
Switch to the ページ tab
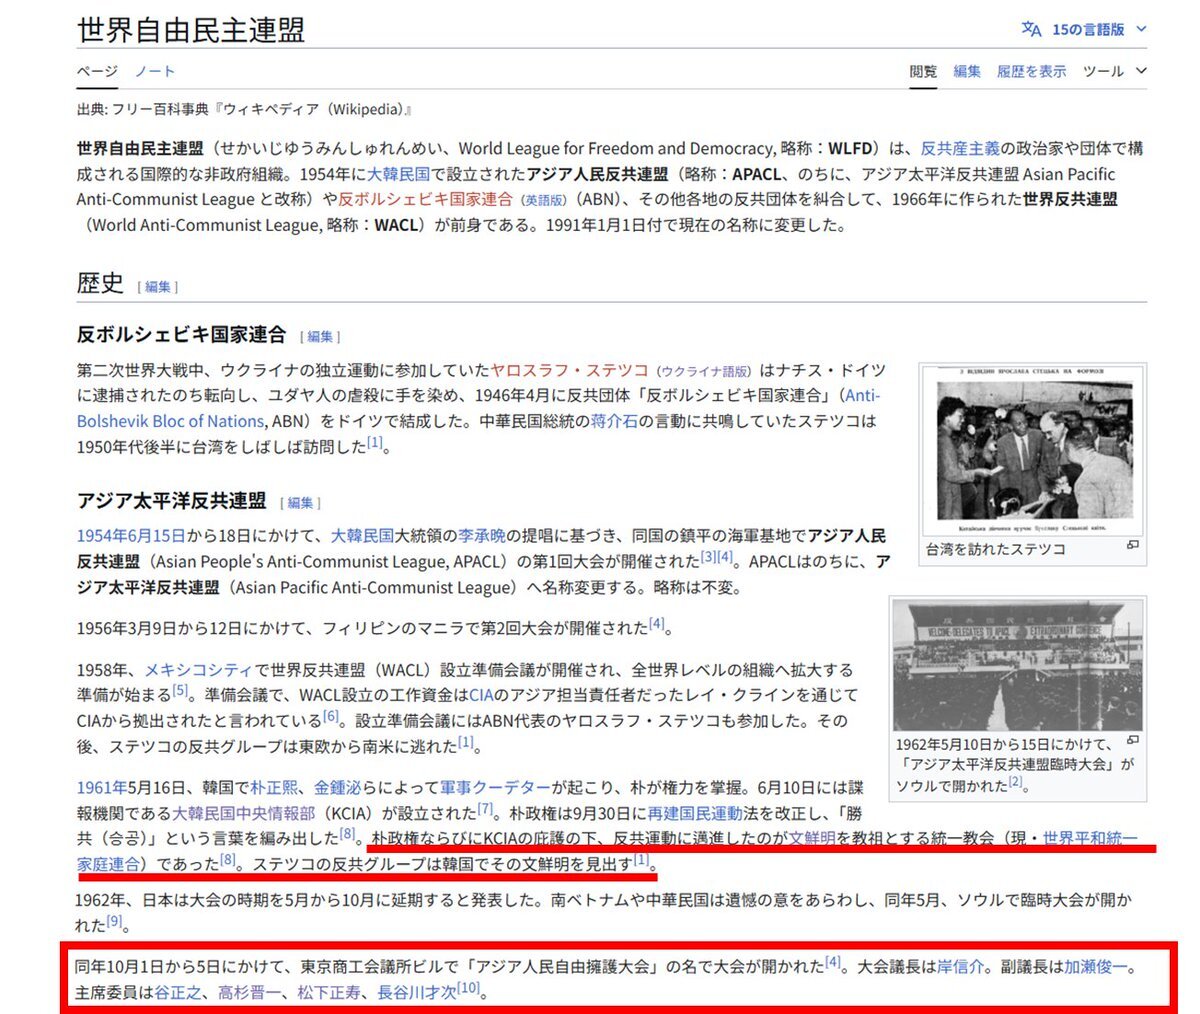tap(97, 71)
